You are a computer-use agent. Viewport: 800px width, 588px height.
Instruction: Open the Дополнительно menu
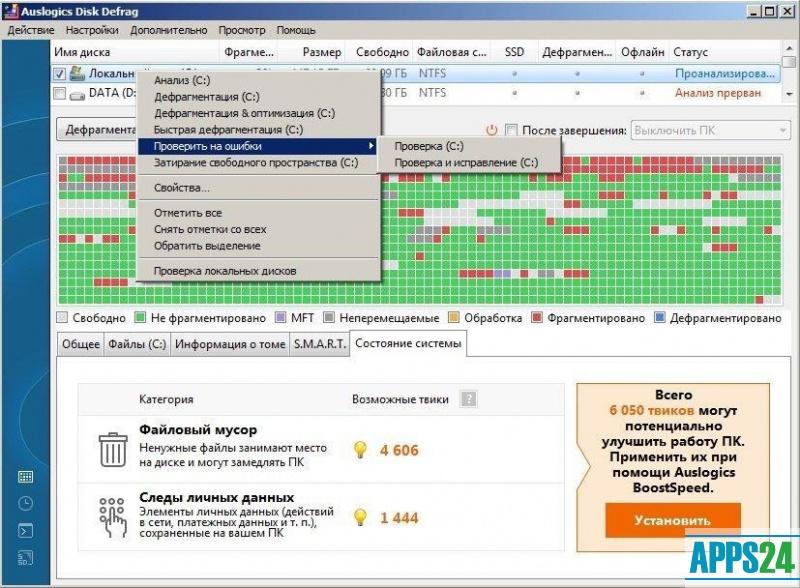coord(168,30)
